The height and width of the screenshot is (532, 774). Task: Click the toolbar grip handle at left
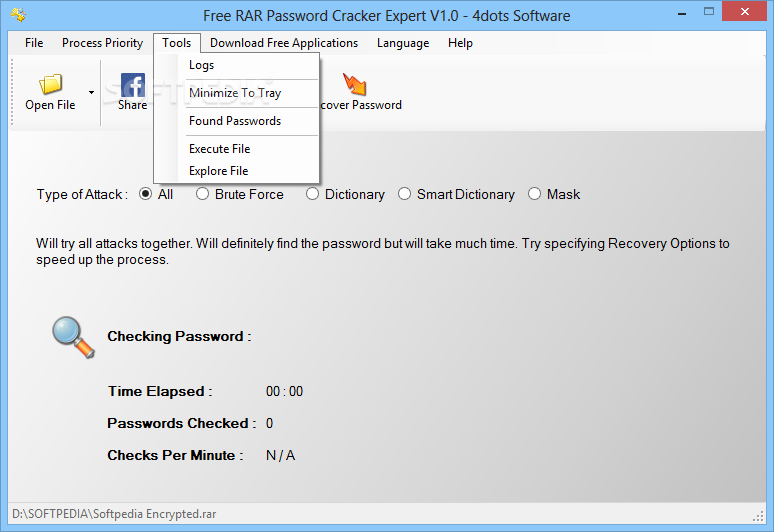[x=12, y=93]
